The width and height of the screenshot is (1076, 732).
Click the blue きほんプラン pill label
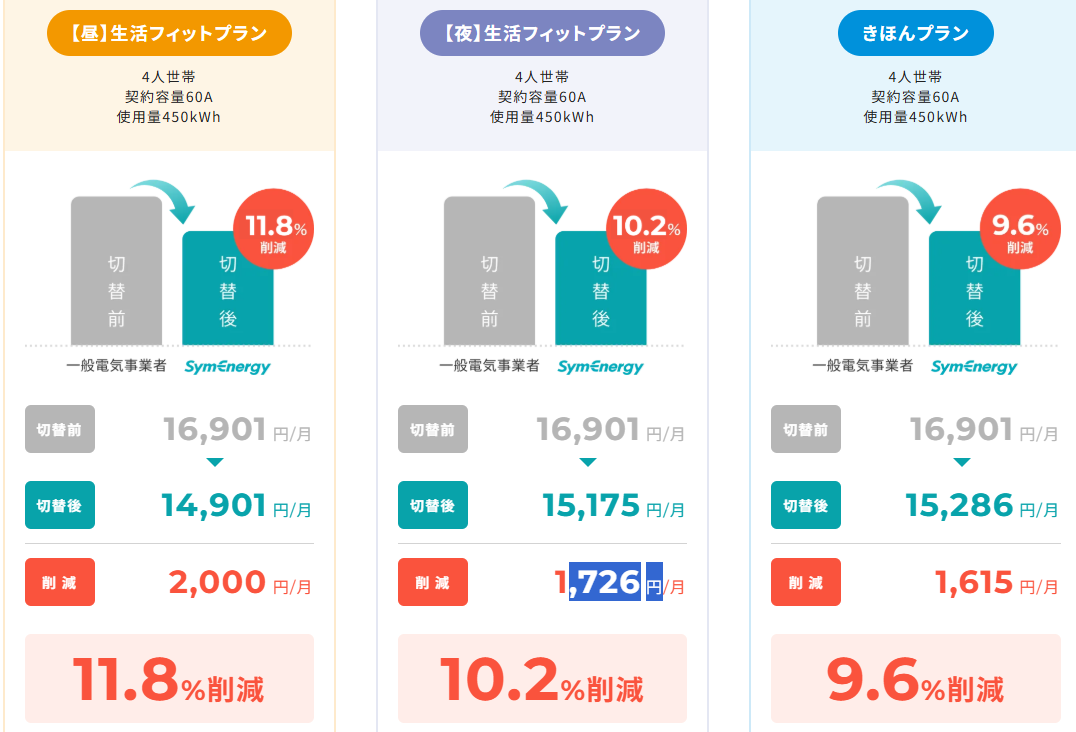(915, 33)
